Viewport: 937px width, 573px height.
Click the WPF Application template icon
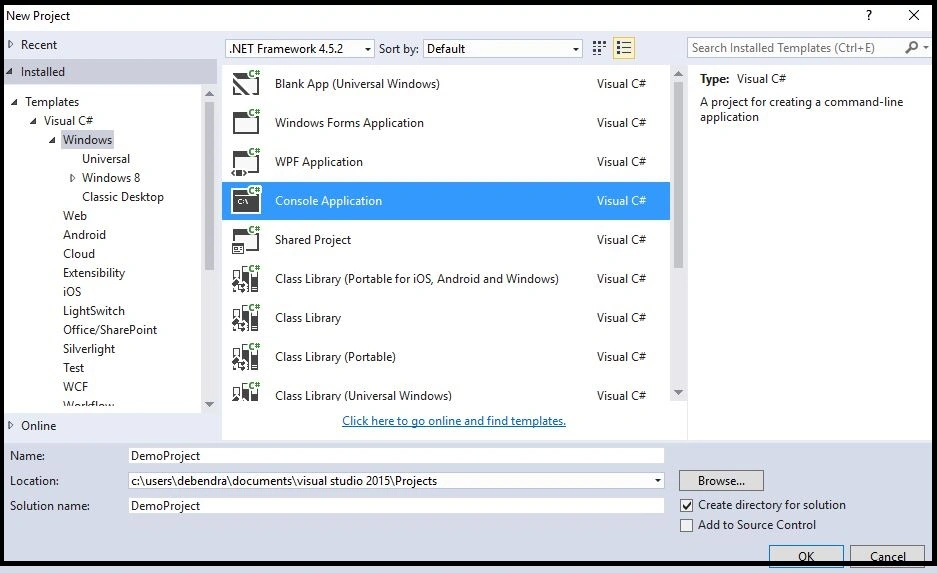(246, 161)
